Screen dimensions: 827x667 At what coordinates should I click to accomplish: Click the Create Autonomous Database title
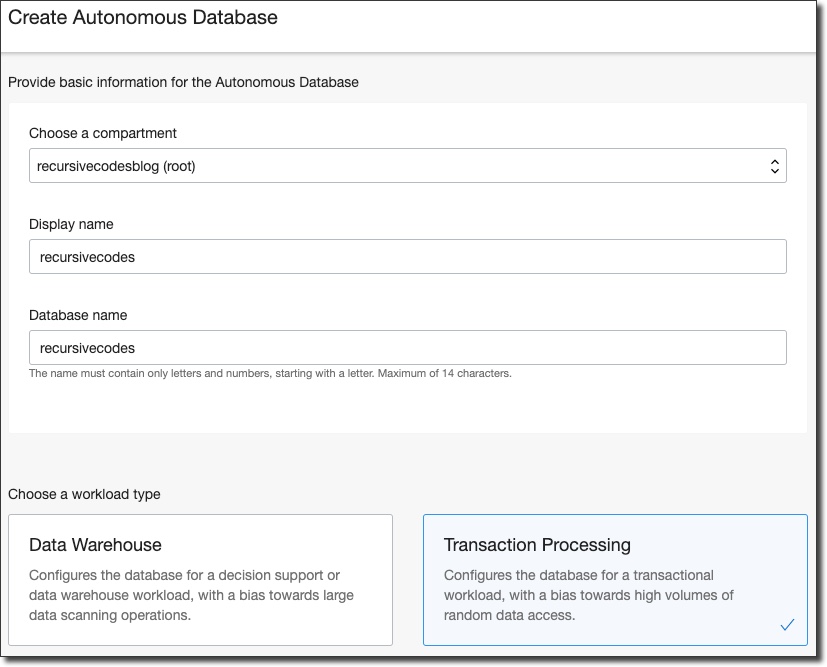(x=143, y=18)
